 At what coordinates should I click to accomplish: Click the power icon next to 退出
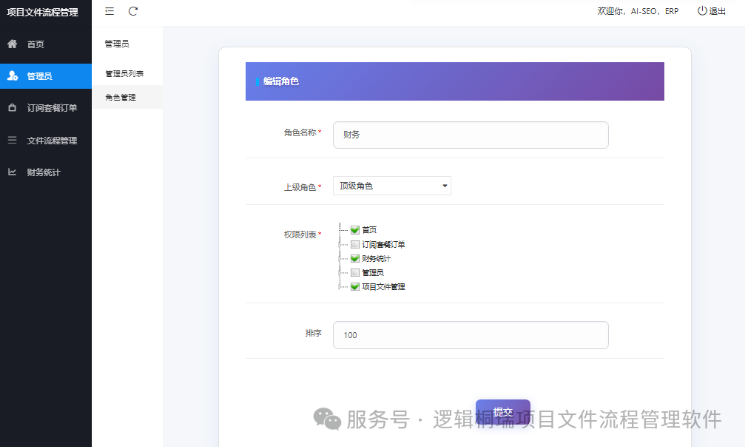[x=702, y=11]
